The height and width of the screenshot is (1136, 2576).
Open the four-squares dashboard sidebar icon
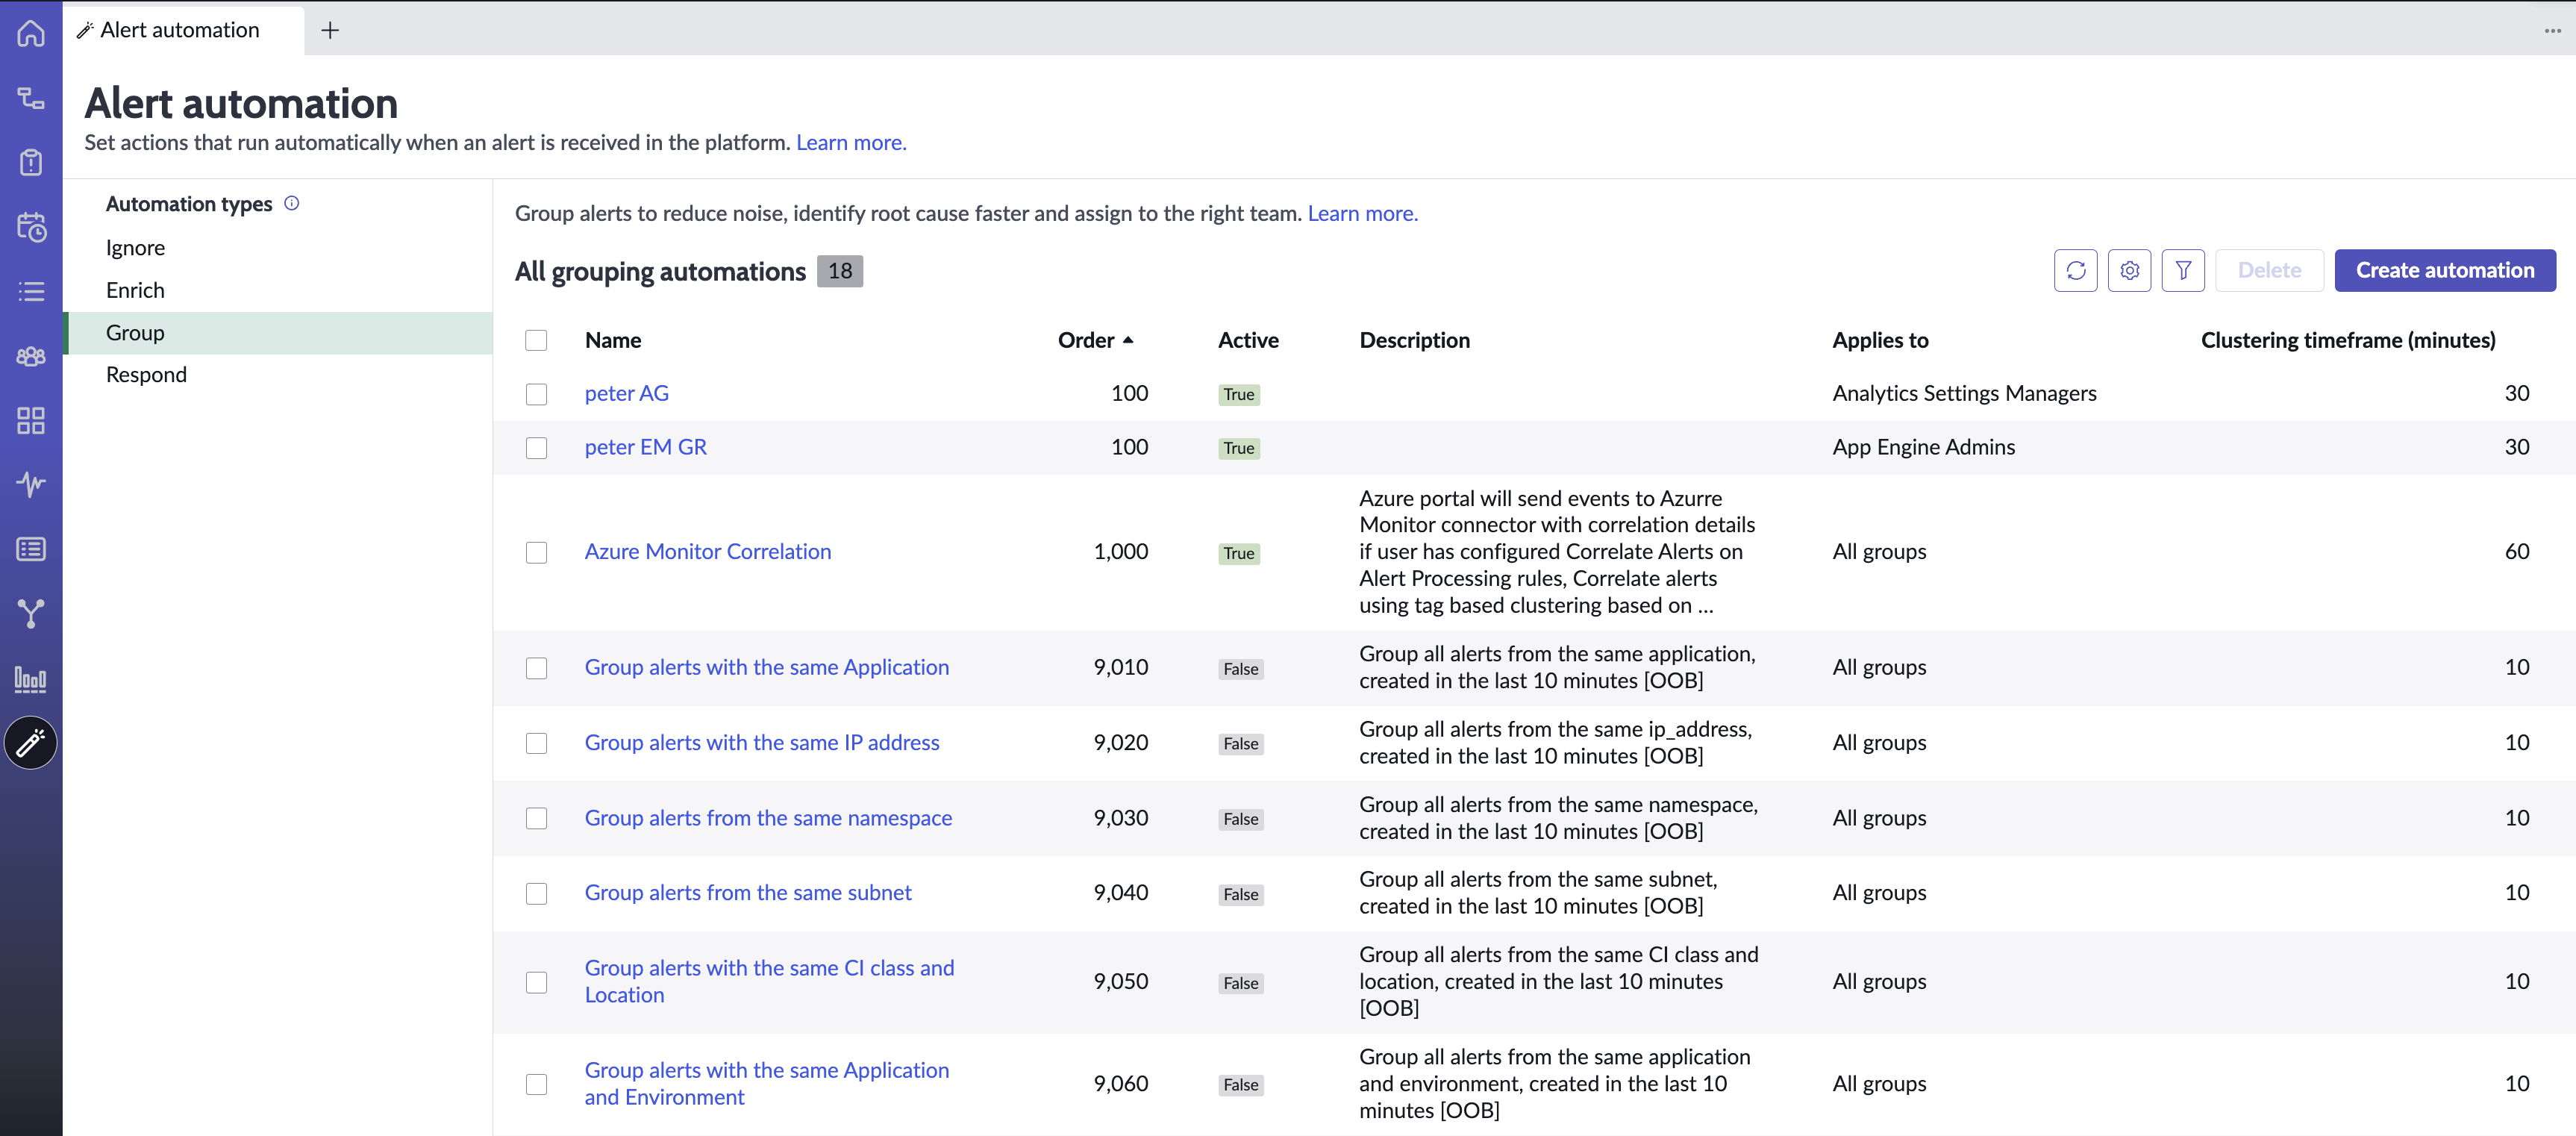click(31, 421)
